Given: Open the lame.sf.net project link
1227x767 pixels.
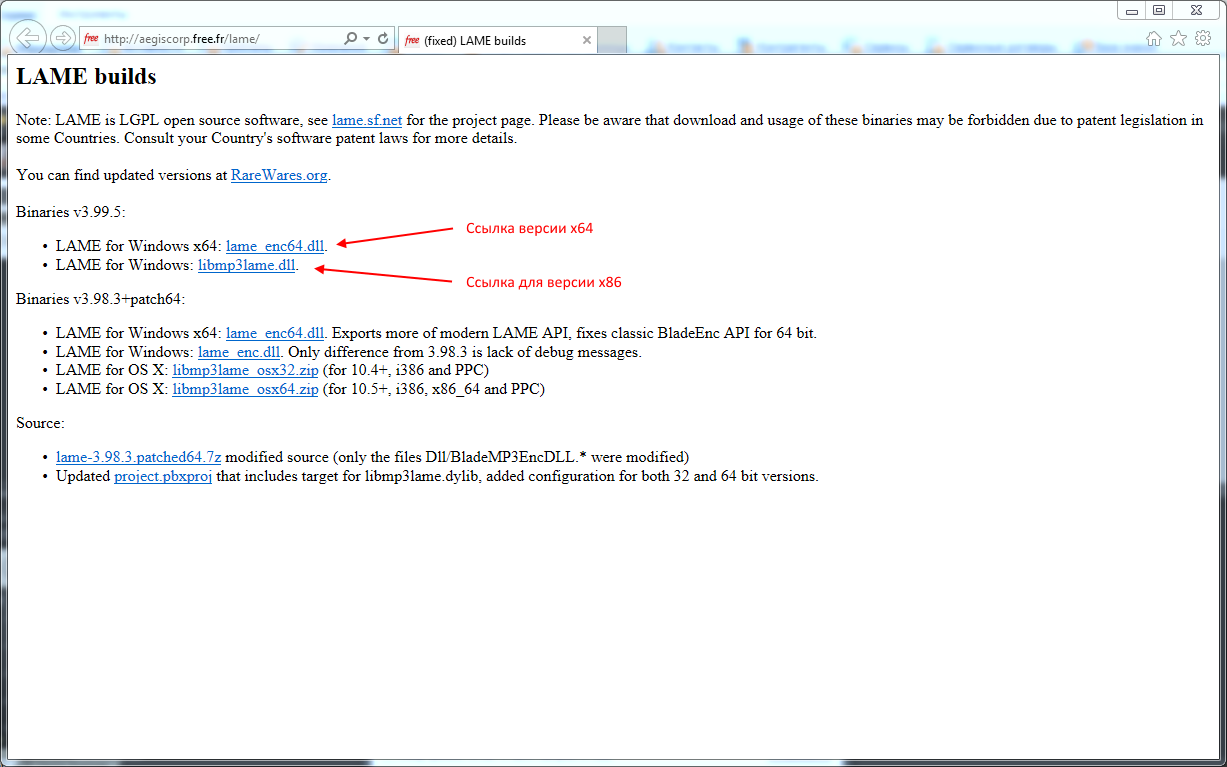Looking at the screenshot, I should point(366,120).
